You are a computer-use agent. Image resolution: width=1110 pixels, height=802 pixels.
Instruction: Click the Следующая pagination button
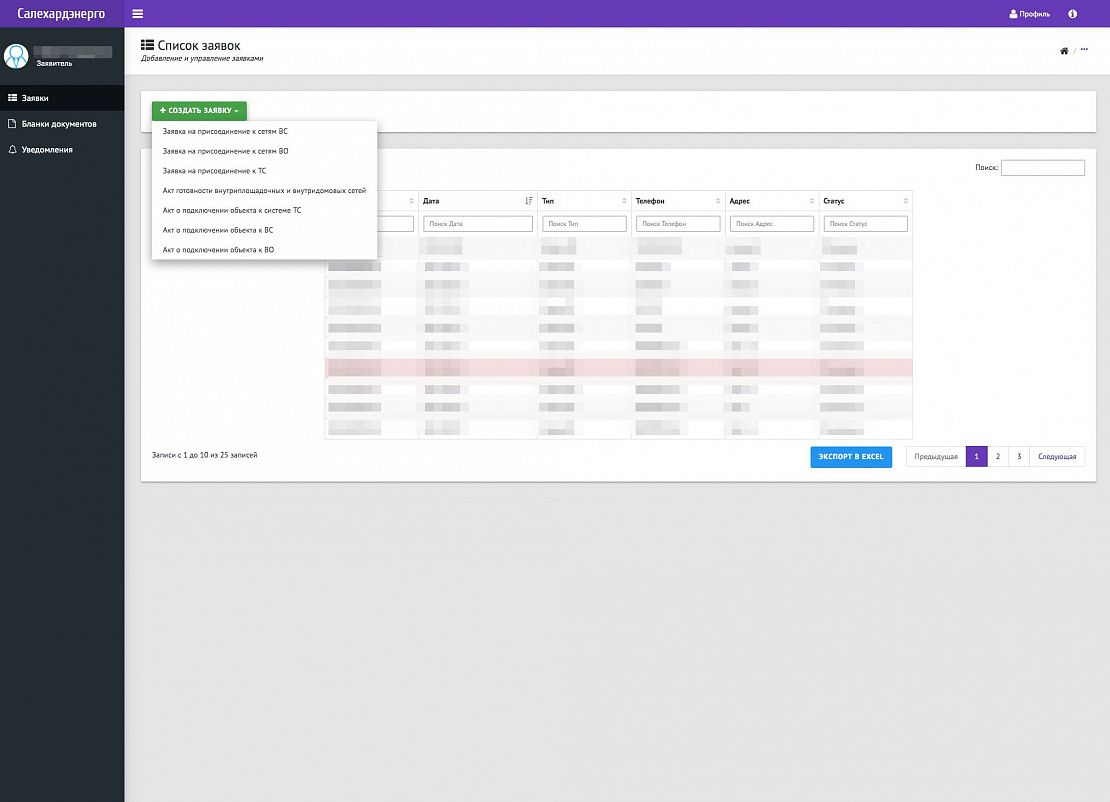coord(1056,456)
